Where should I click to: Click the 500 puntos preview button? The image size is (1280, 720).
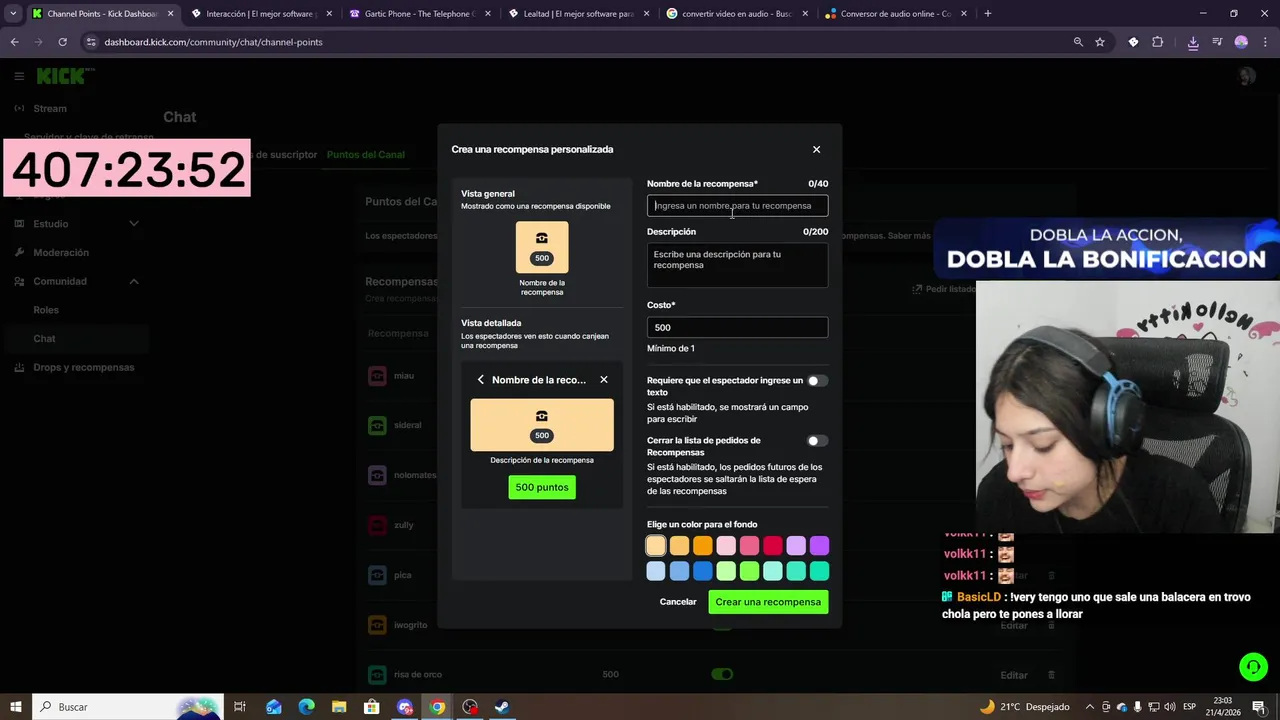click(x=542, y=487)
